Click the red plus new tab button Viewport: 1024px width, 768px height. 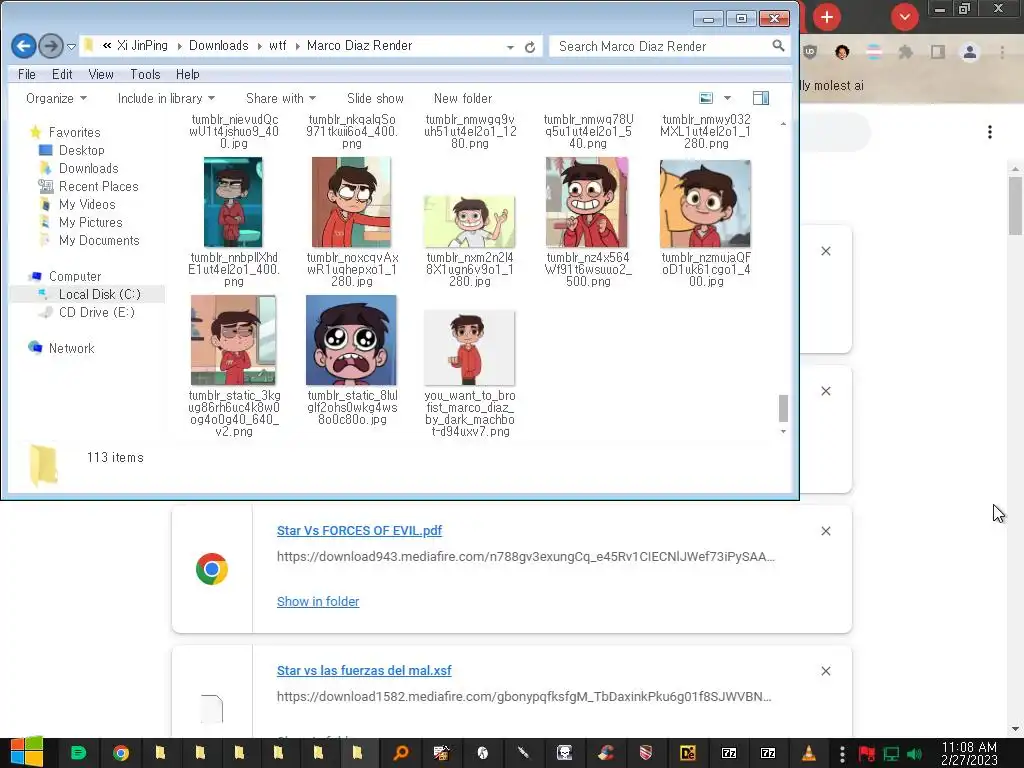click(827, 17)
